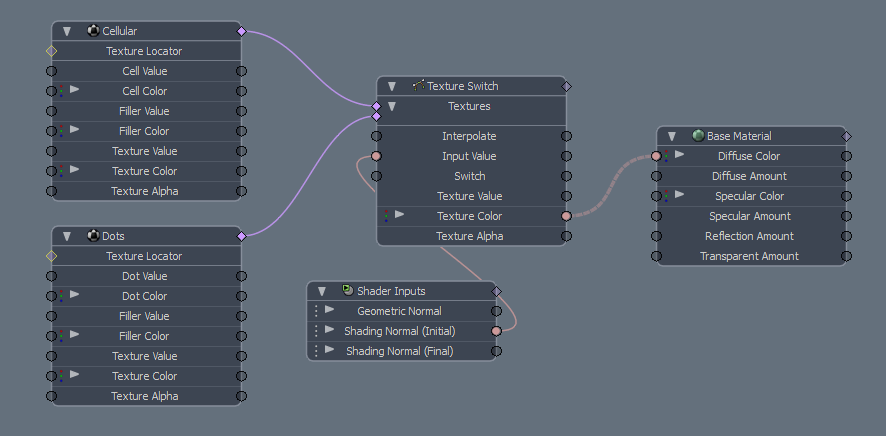The height and width of the screenshot is (436, 886).
Task: Click the yellow Texture Locator diamond on Dots
Action: tap(51, 256)
